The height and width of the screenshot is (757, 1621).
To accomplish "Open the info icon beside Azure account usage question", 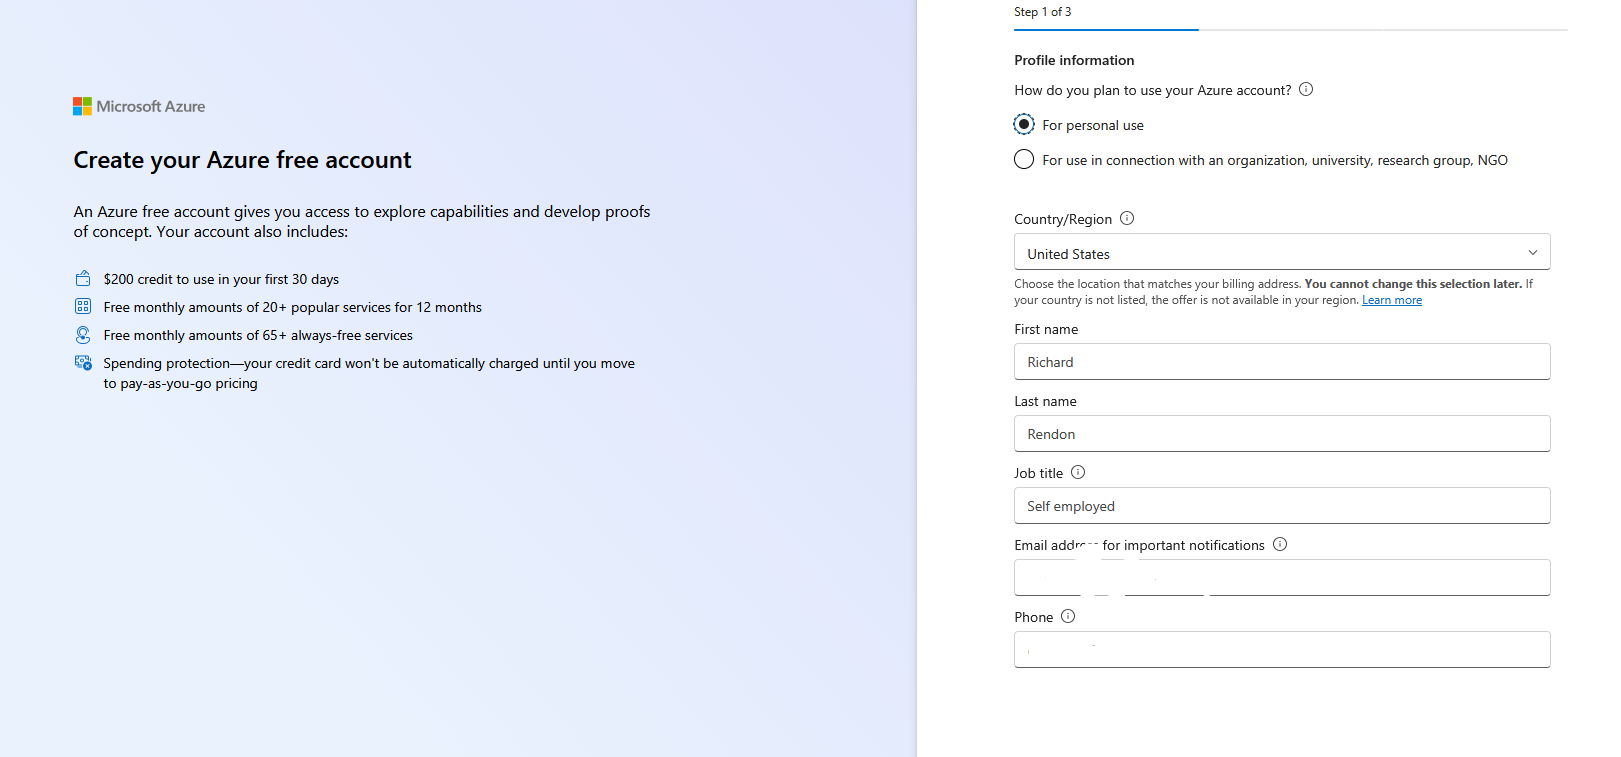I will 1306,89.
